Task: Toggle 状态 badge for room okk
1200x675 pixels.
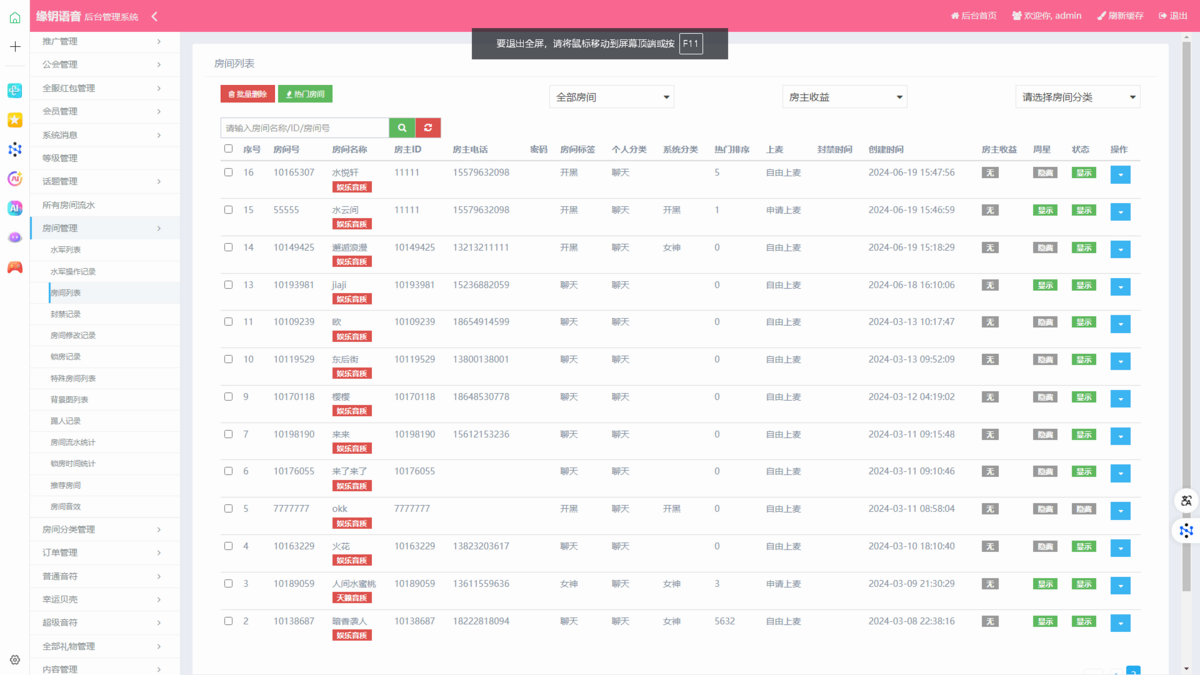Action: pyautogui.click(x=1084, y=509)
